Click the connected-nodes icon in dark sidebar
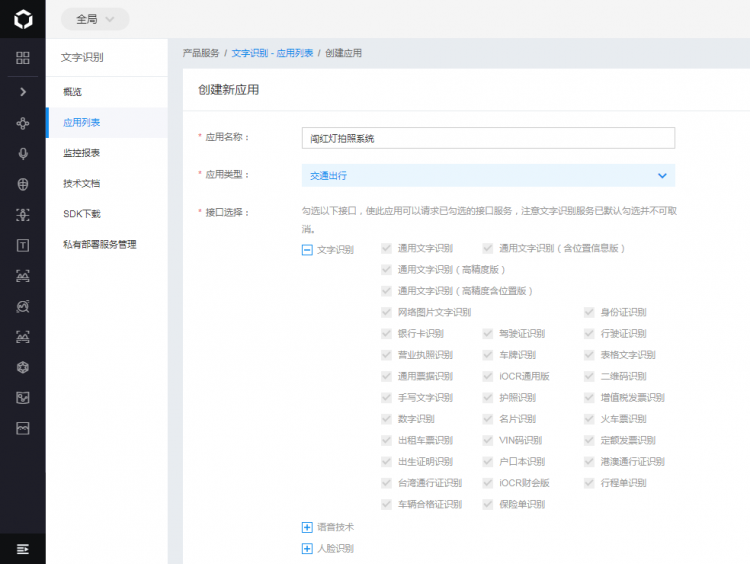This screenshot has width=750, height=564. click(22, 123)
